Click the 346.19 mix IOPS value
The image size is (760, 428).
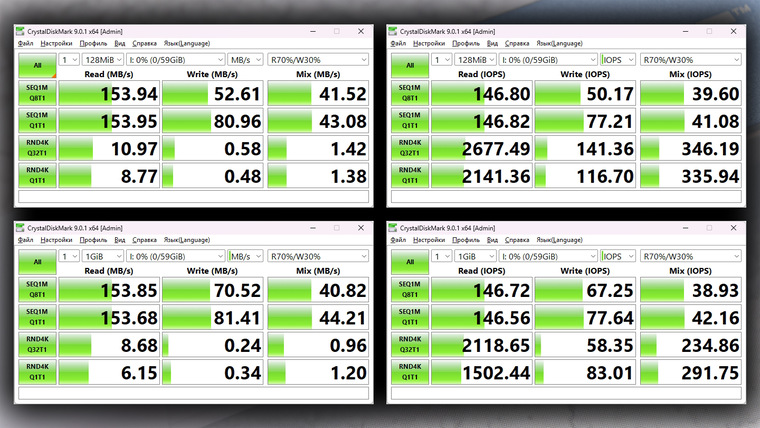[691, 148]
